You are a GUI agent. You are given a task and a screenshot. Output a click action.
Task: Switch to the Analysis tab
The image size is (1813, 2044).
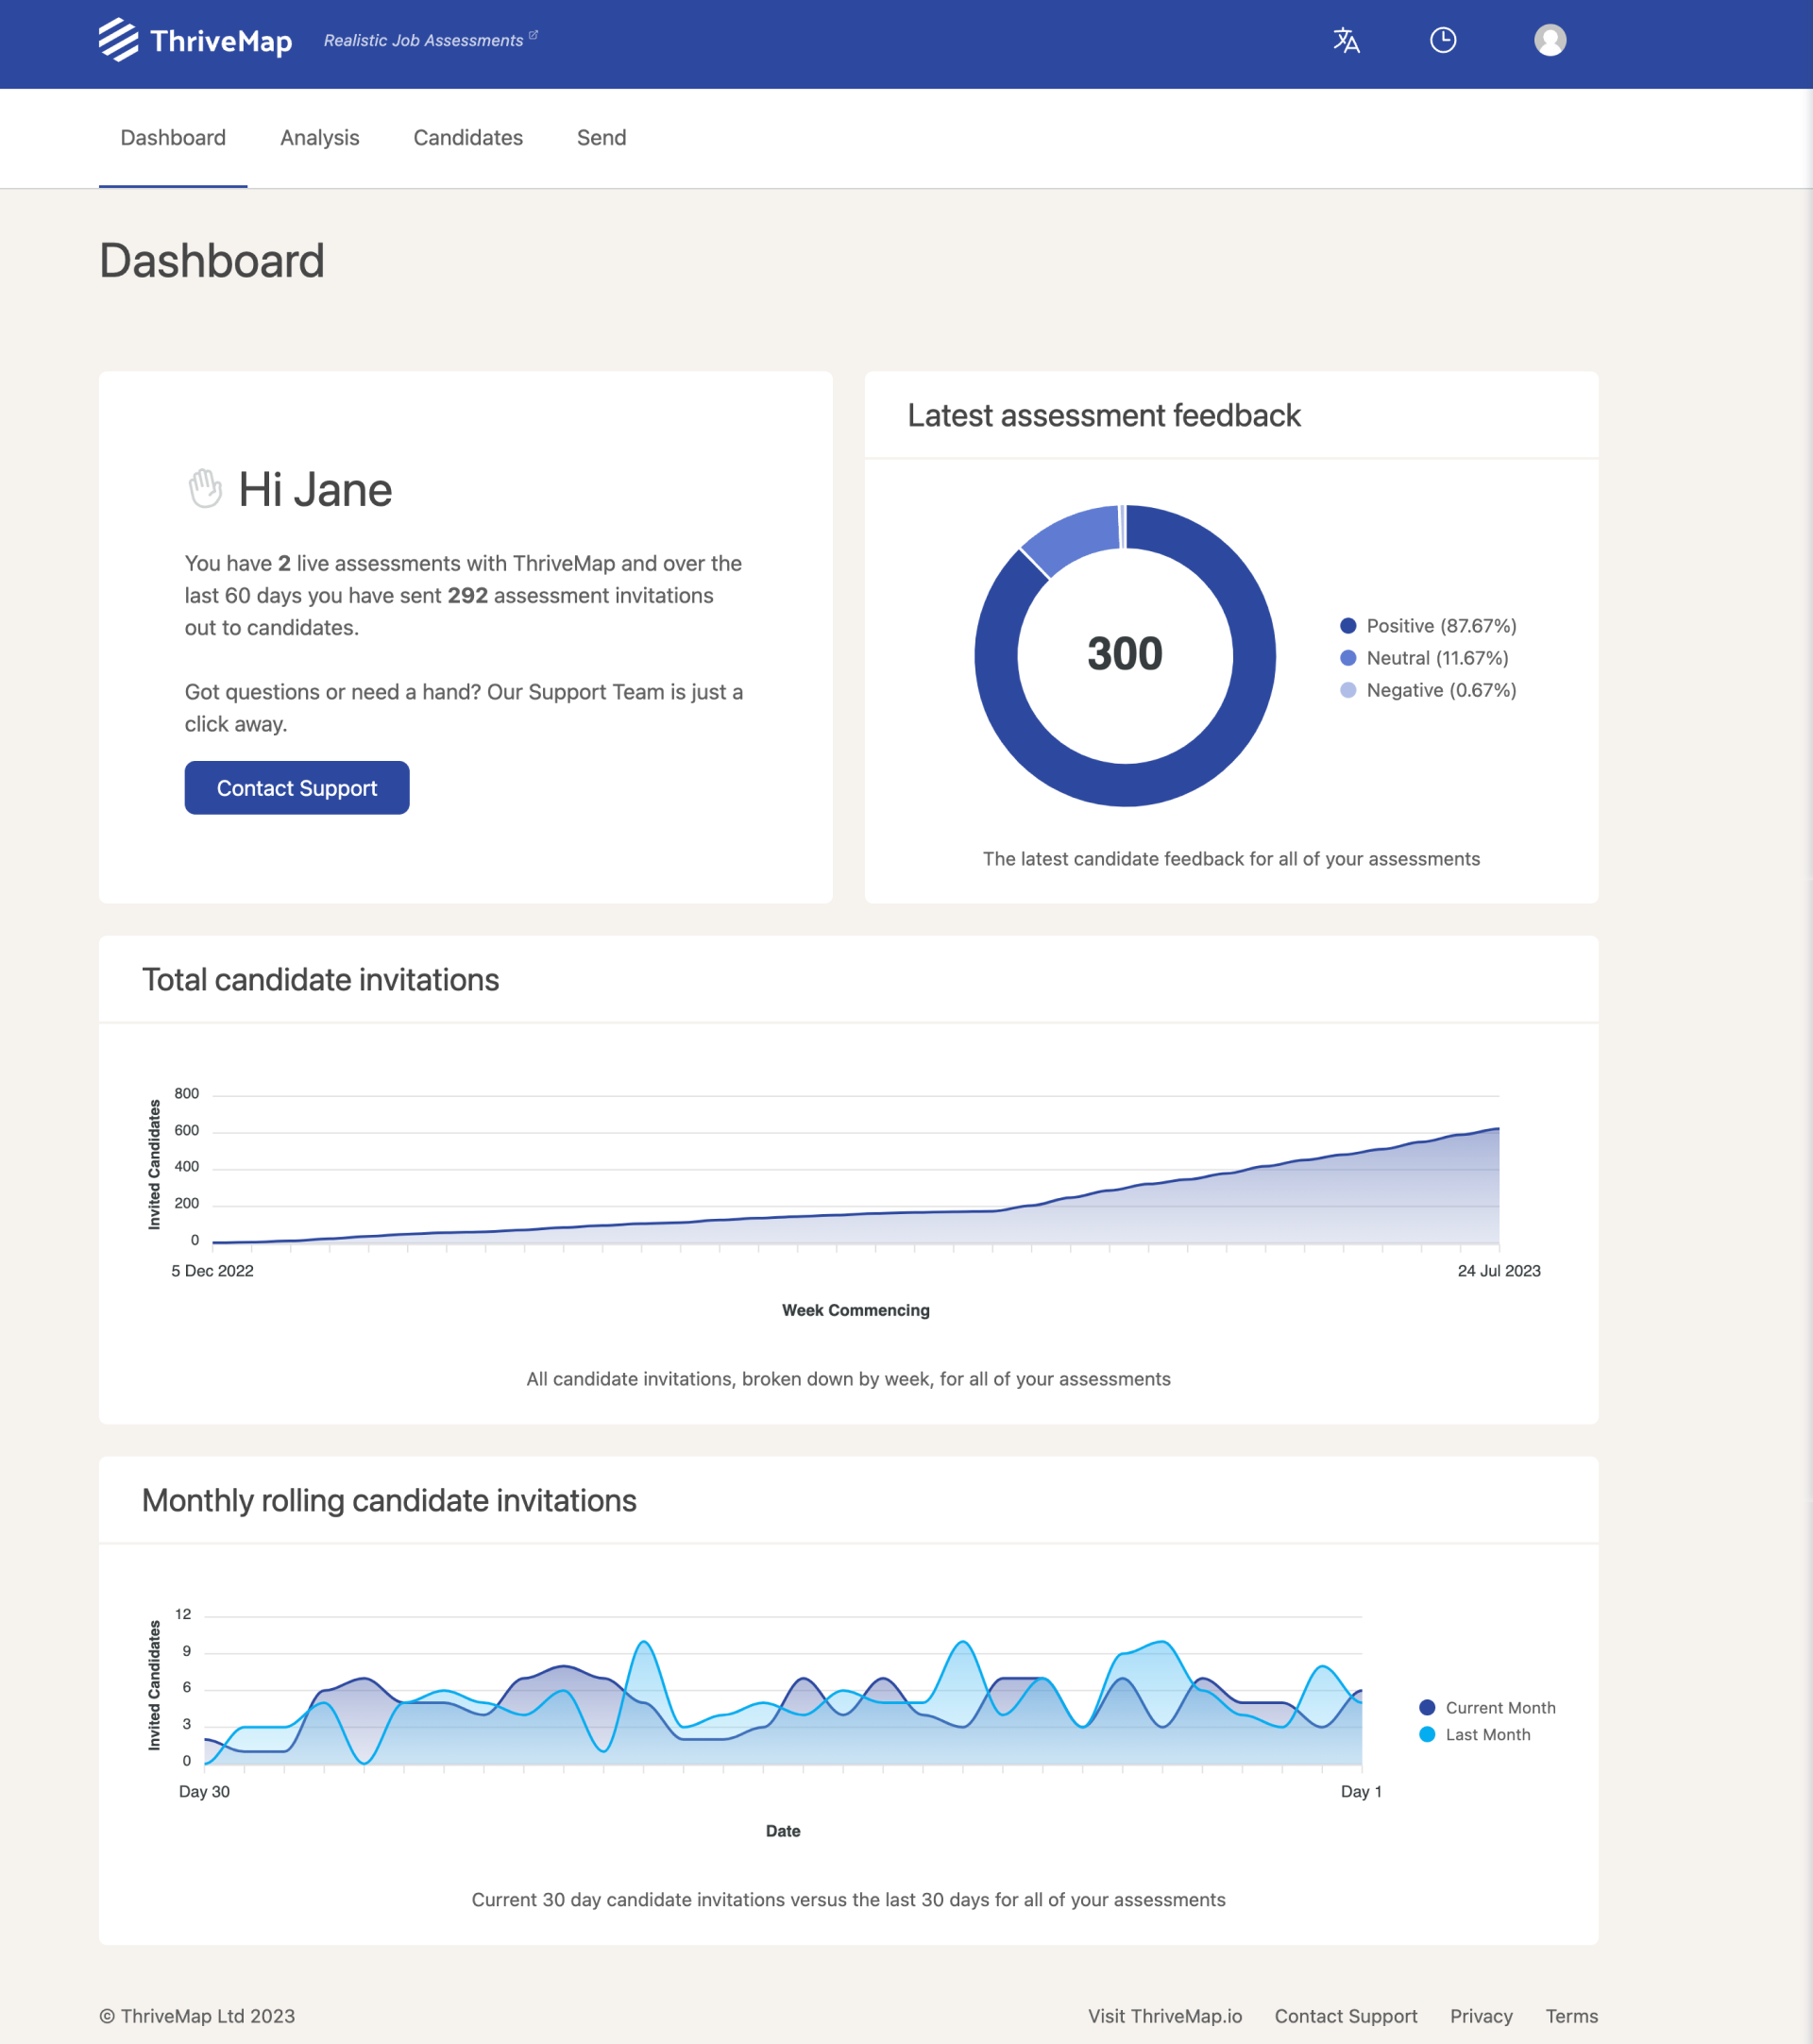319,138
